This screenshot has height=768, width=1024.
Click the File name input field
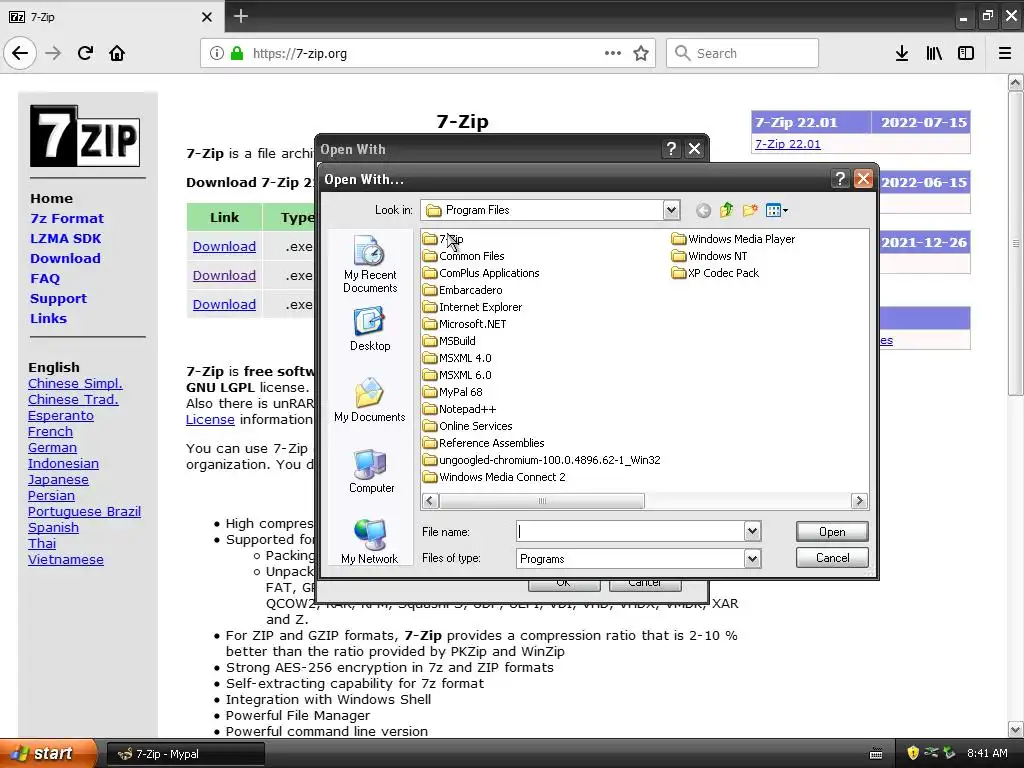630,532
